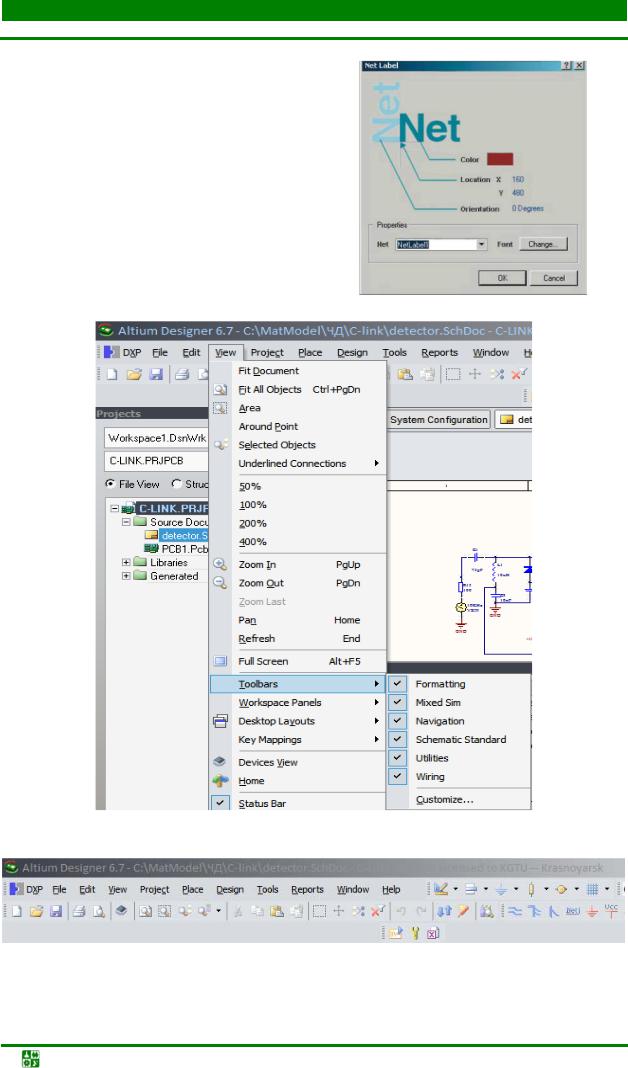Screen dimensions: 628x1068
Task: Uncheck Utilities toolbar in Toolbars submenu
Action: tap(397, 757)
